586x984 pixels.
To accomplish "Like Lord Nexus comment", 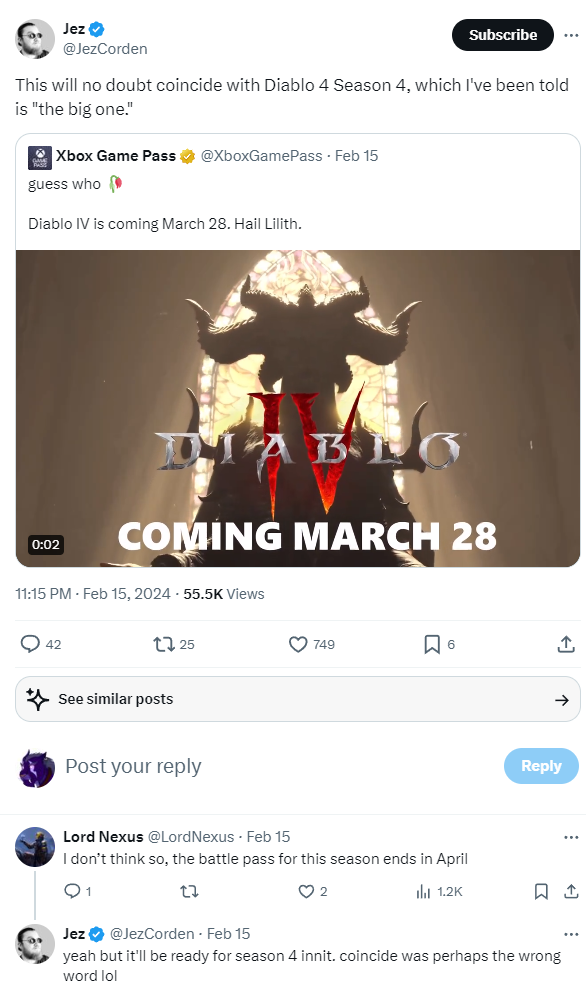I will point(306,891).
